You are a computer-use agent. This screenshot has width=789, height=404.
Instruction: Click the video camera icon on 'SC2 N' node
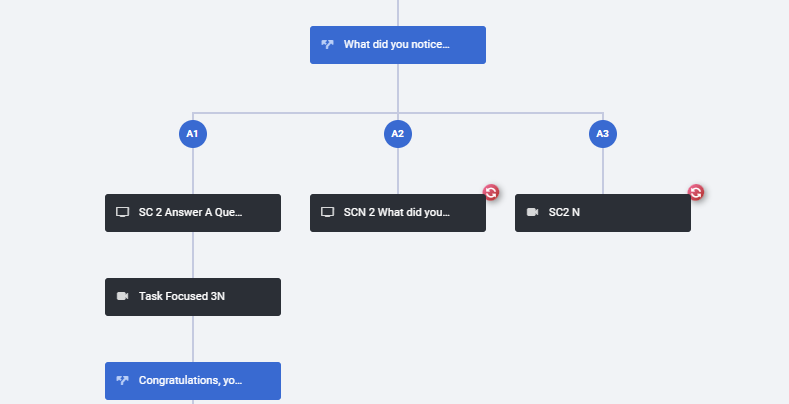click(x=532, y=212)
